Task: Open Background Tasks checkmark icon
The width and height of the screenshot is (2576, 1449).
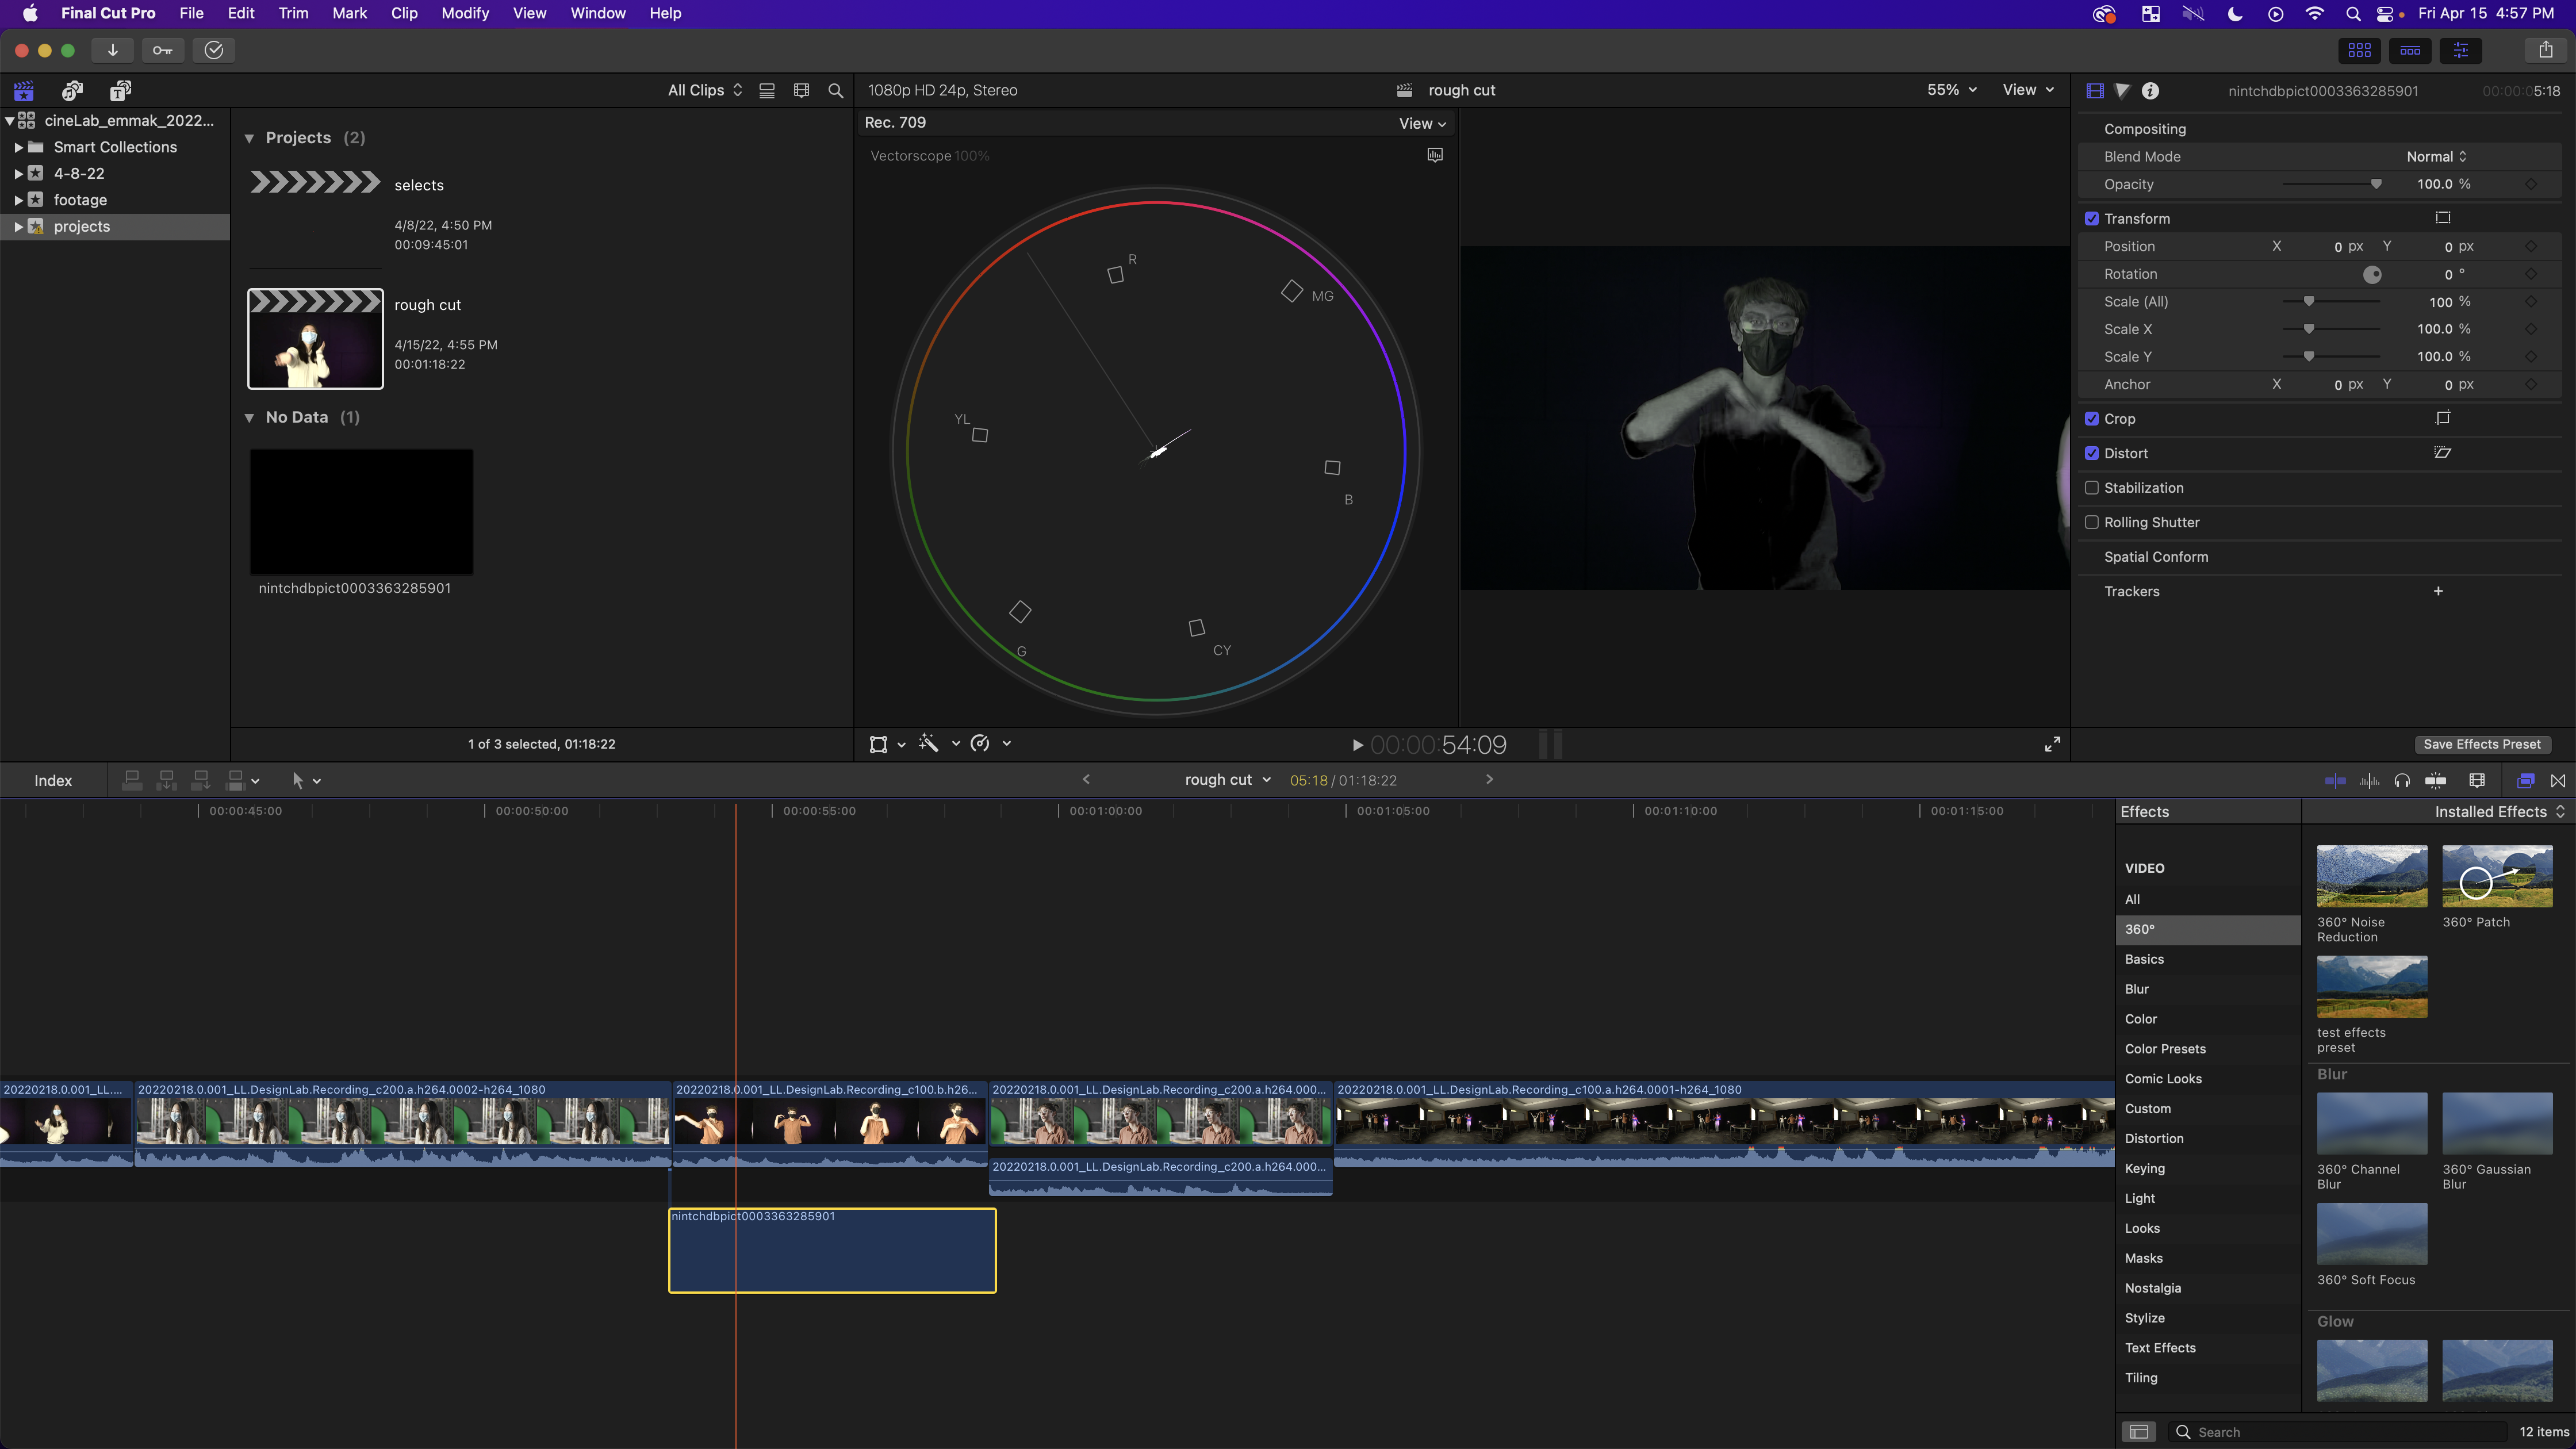Action: click(x=214, y=50)
